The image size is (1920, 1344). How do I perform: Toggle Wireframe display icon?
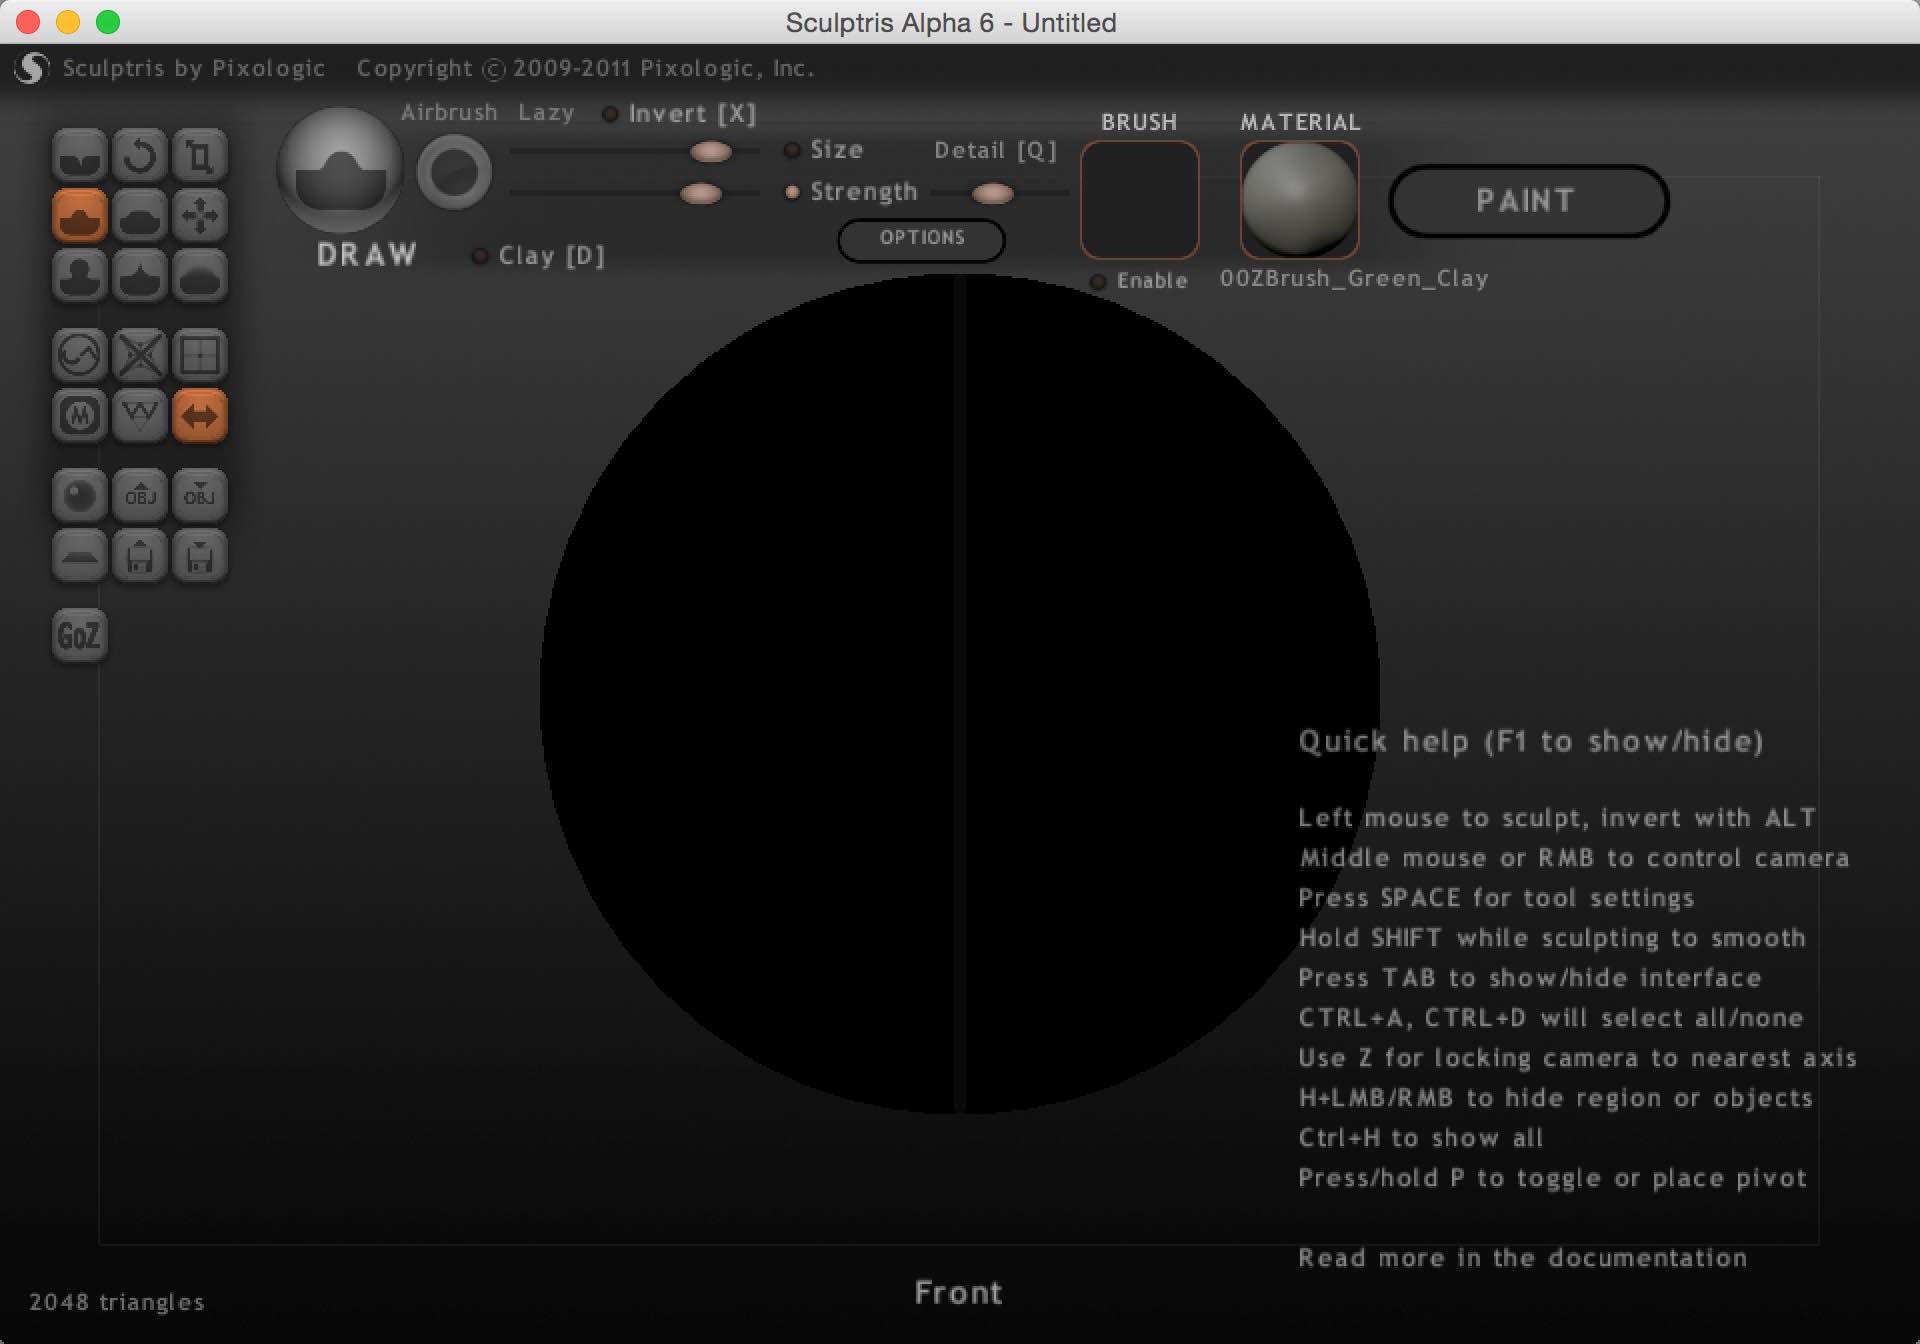click(140, 416)
